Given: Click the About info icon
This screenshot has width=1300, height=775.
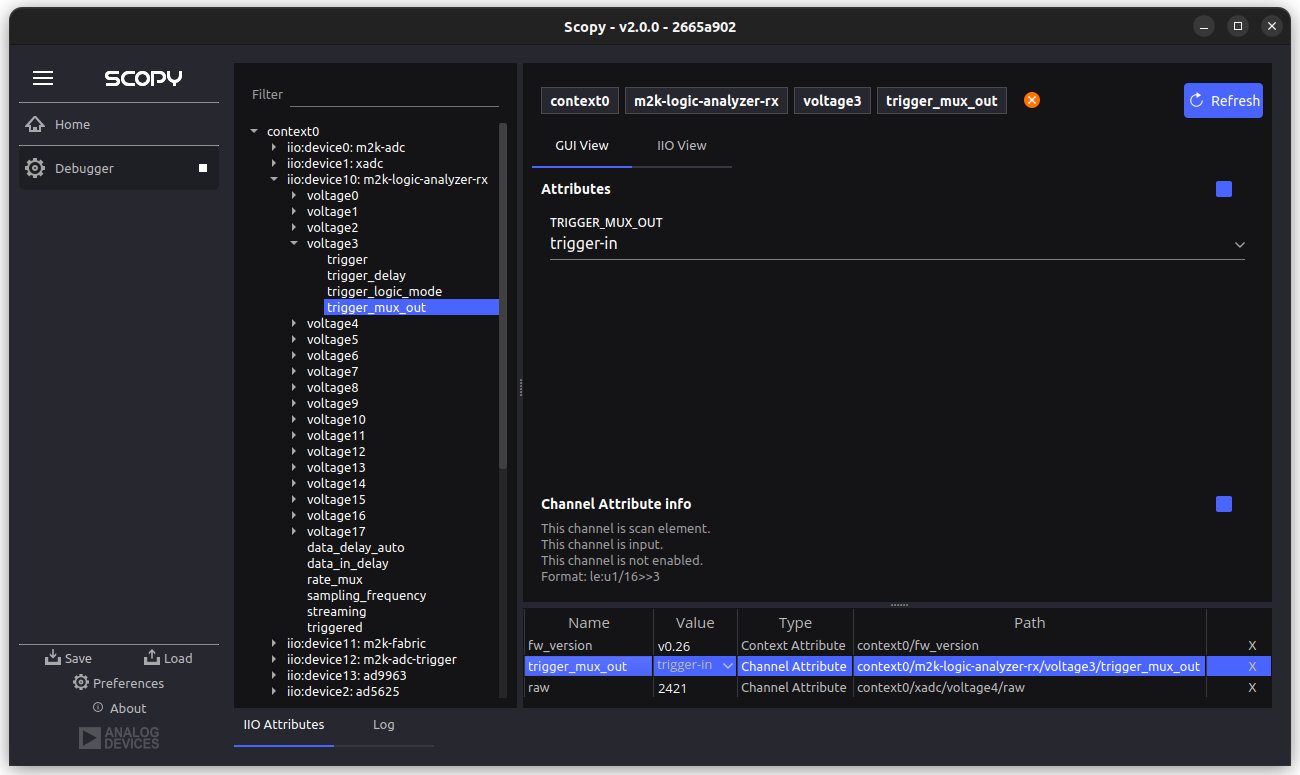Looking at the screenshot, I should (x=98, y=707).
